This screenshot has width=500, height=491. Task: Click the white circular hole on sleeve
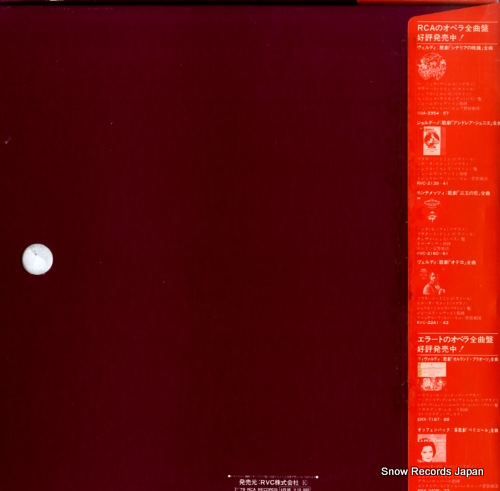(x=38, y=259)
